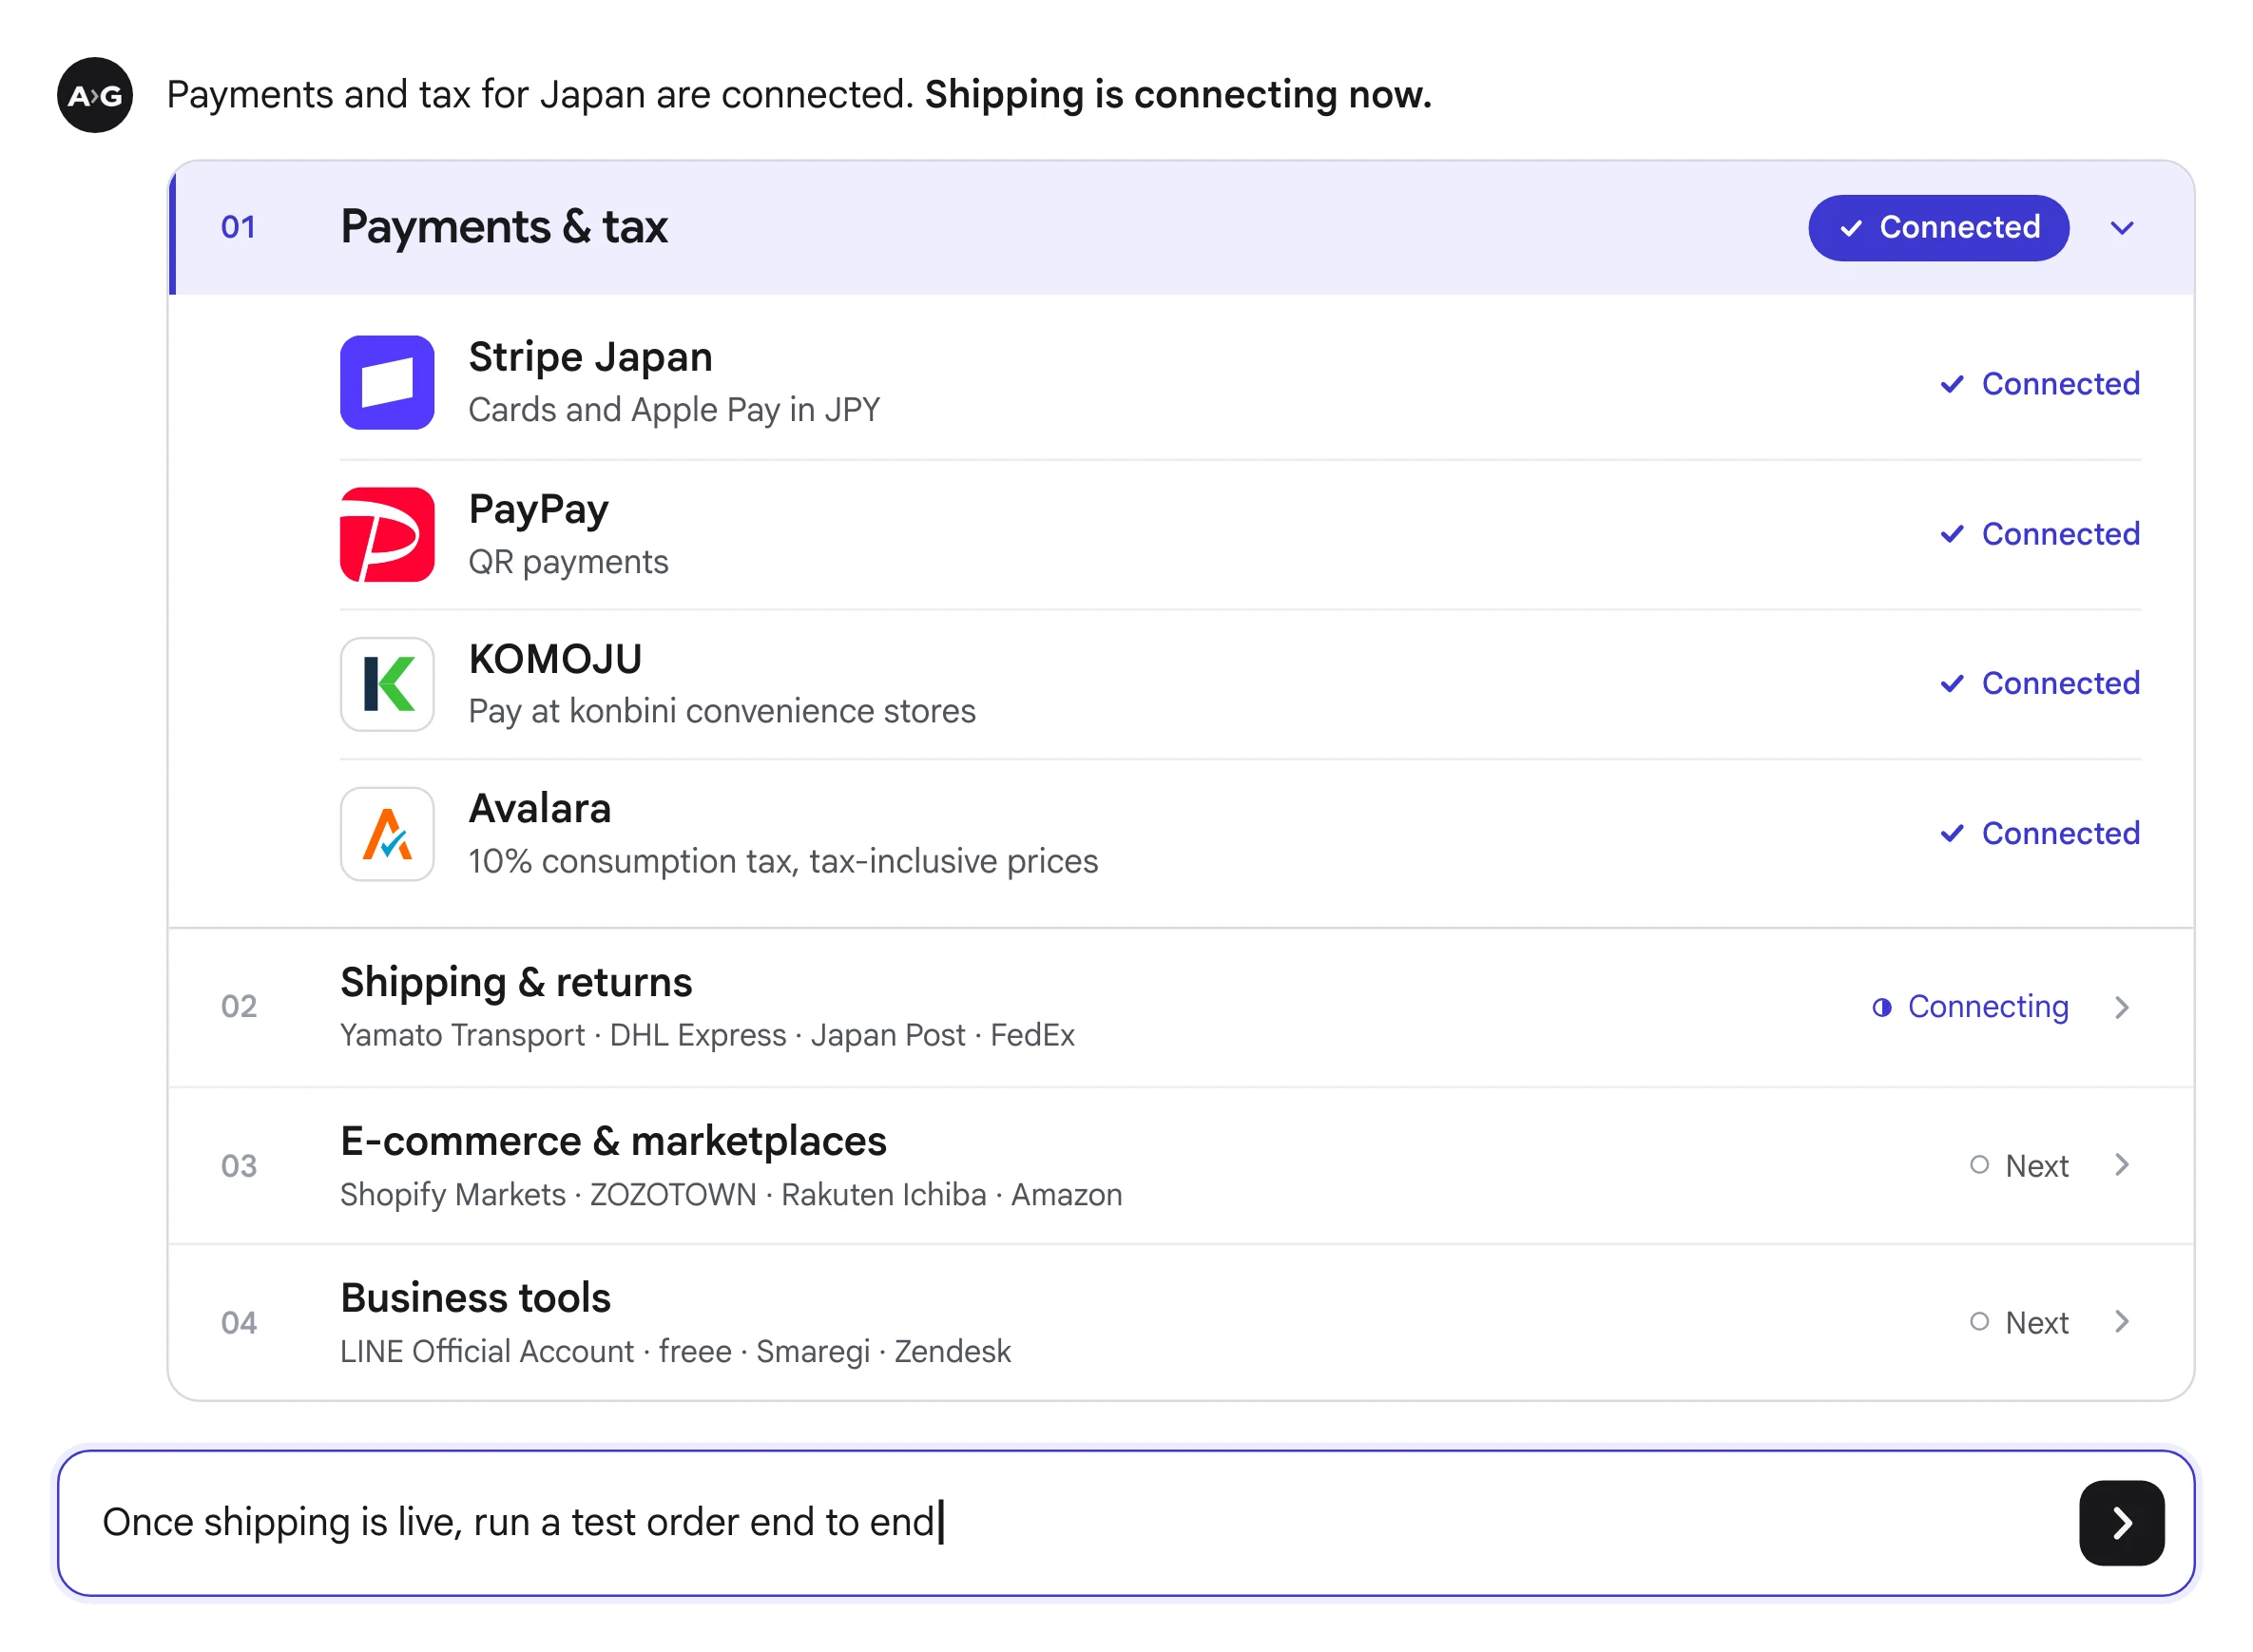Click the Shopify Markets marketplaces line

click(x=731, y=1195)
